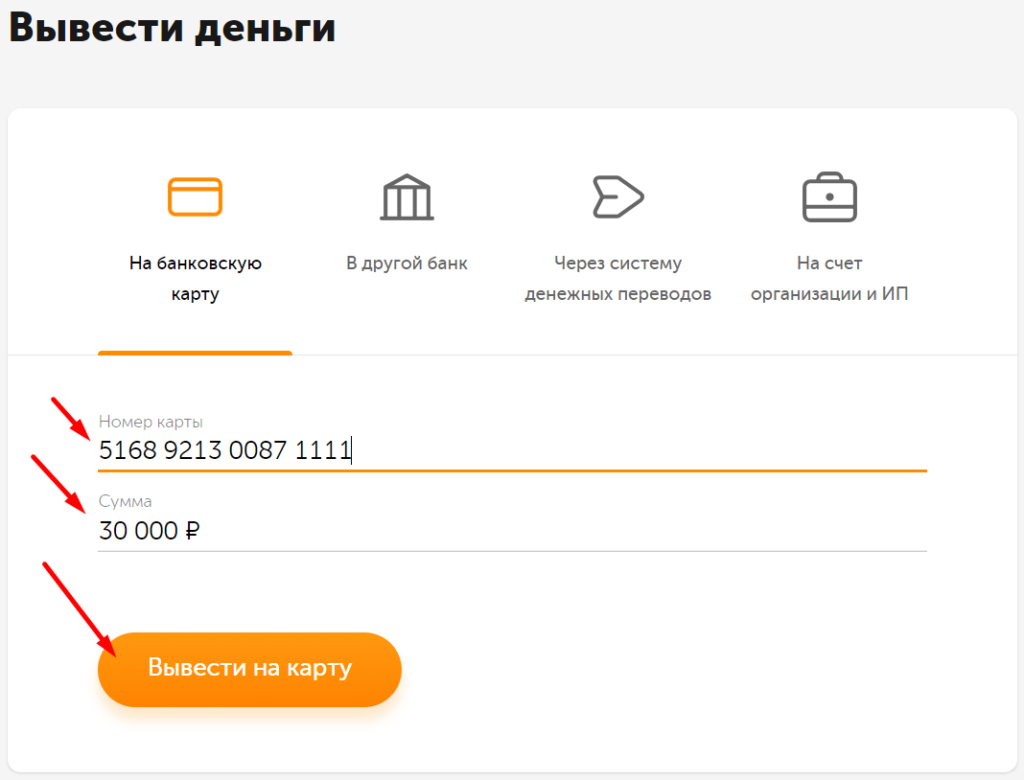The image size is (1024, 780).
Task: Focus the card number input field
Action: coord(600,451)
